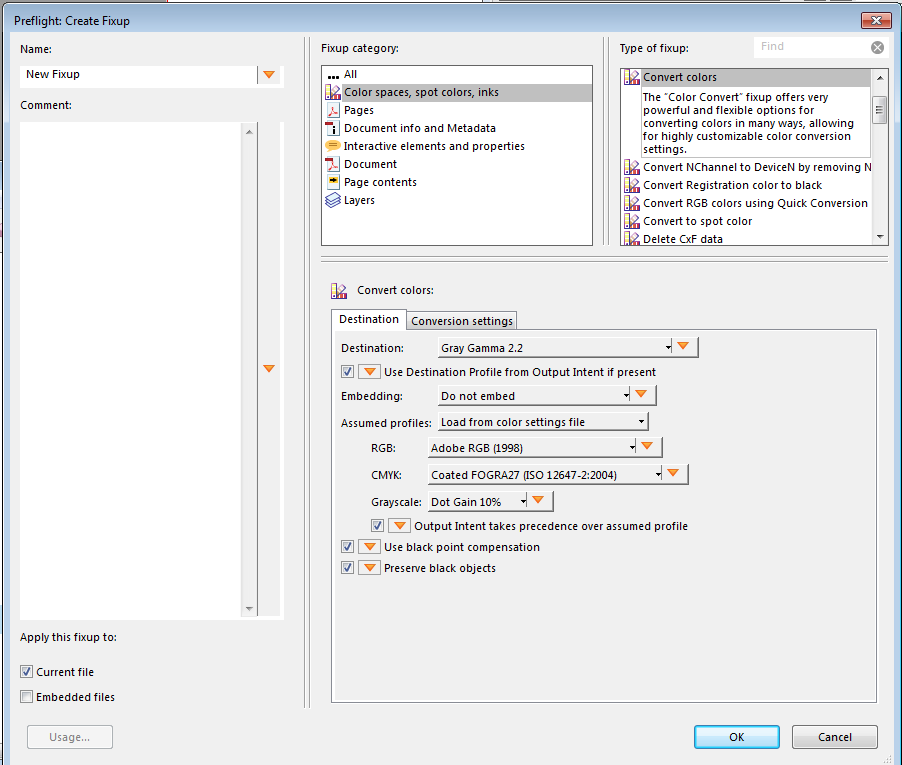Click icon beside Convert colors fixup entry
902x765 pixels.
(632, 77)
